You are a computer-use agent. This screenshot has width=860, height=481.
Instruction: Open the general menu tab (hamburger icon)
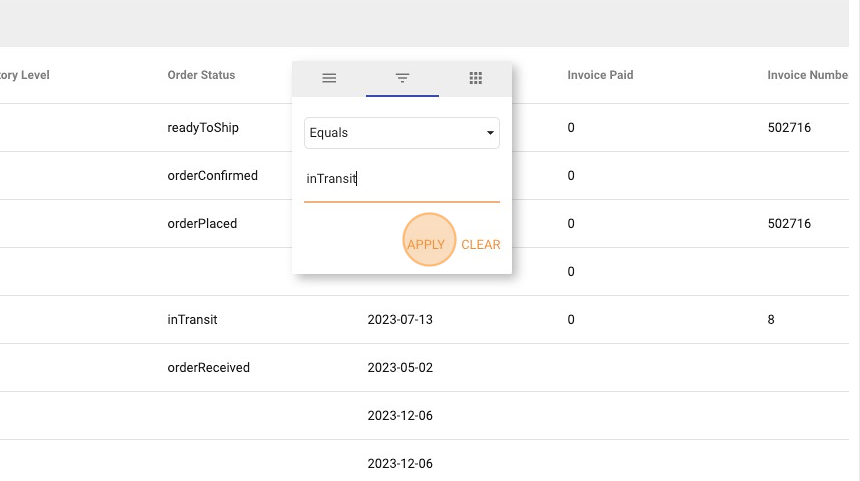coord(329,78)
